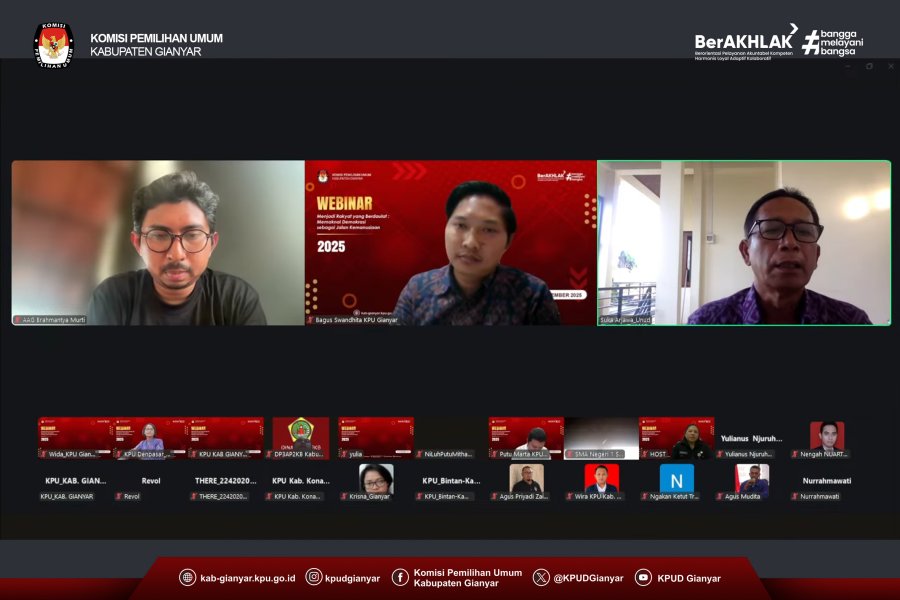Click the @KPUDGianyar handle text
The image size is (900, 600).
click(x=588, y=578)
